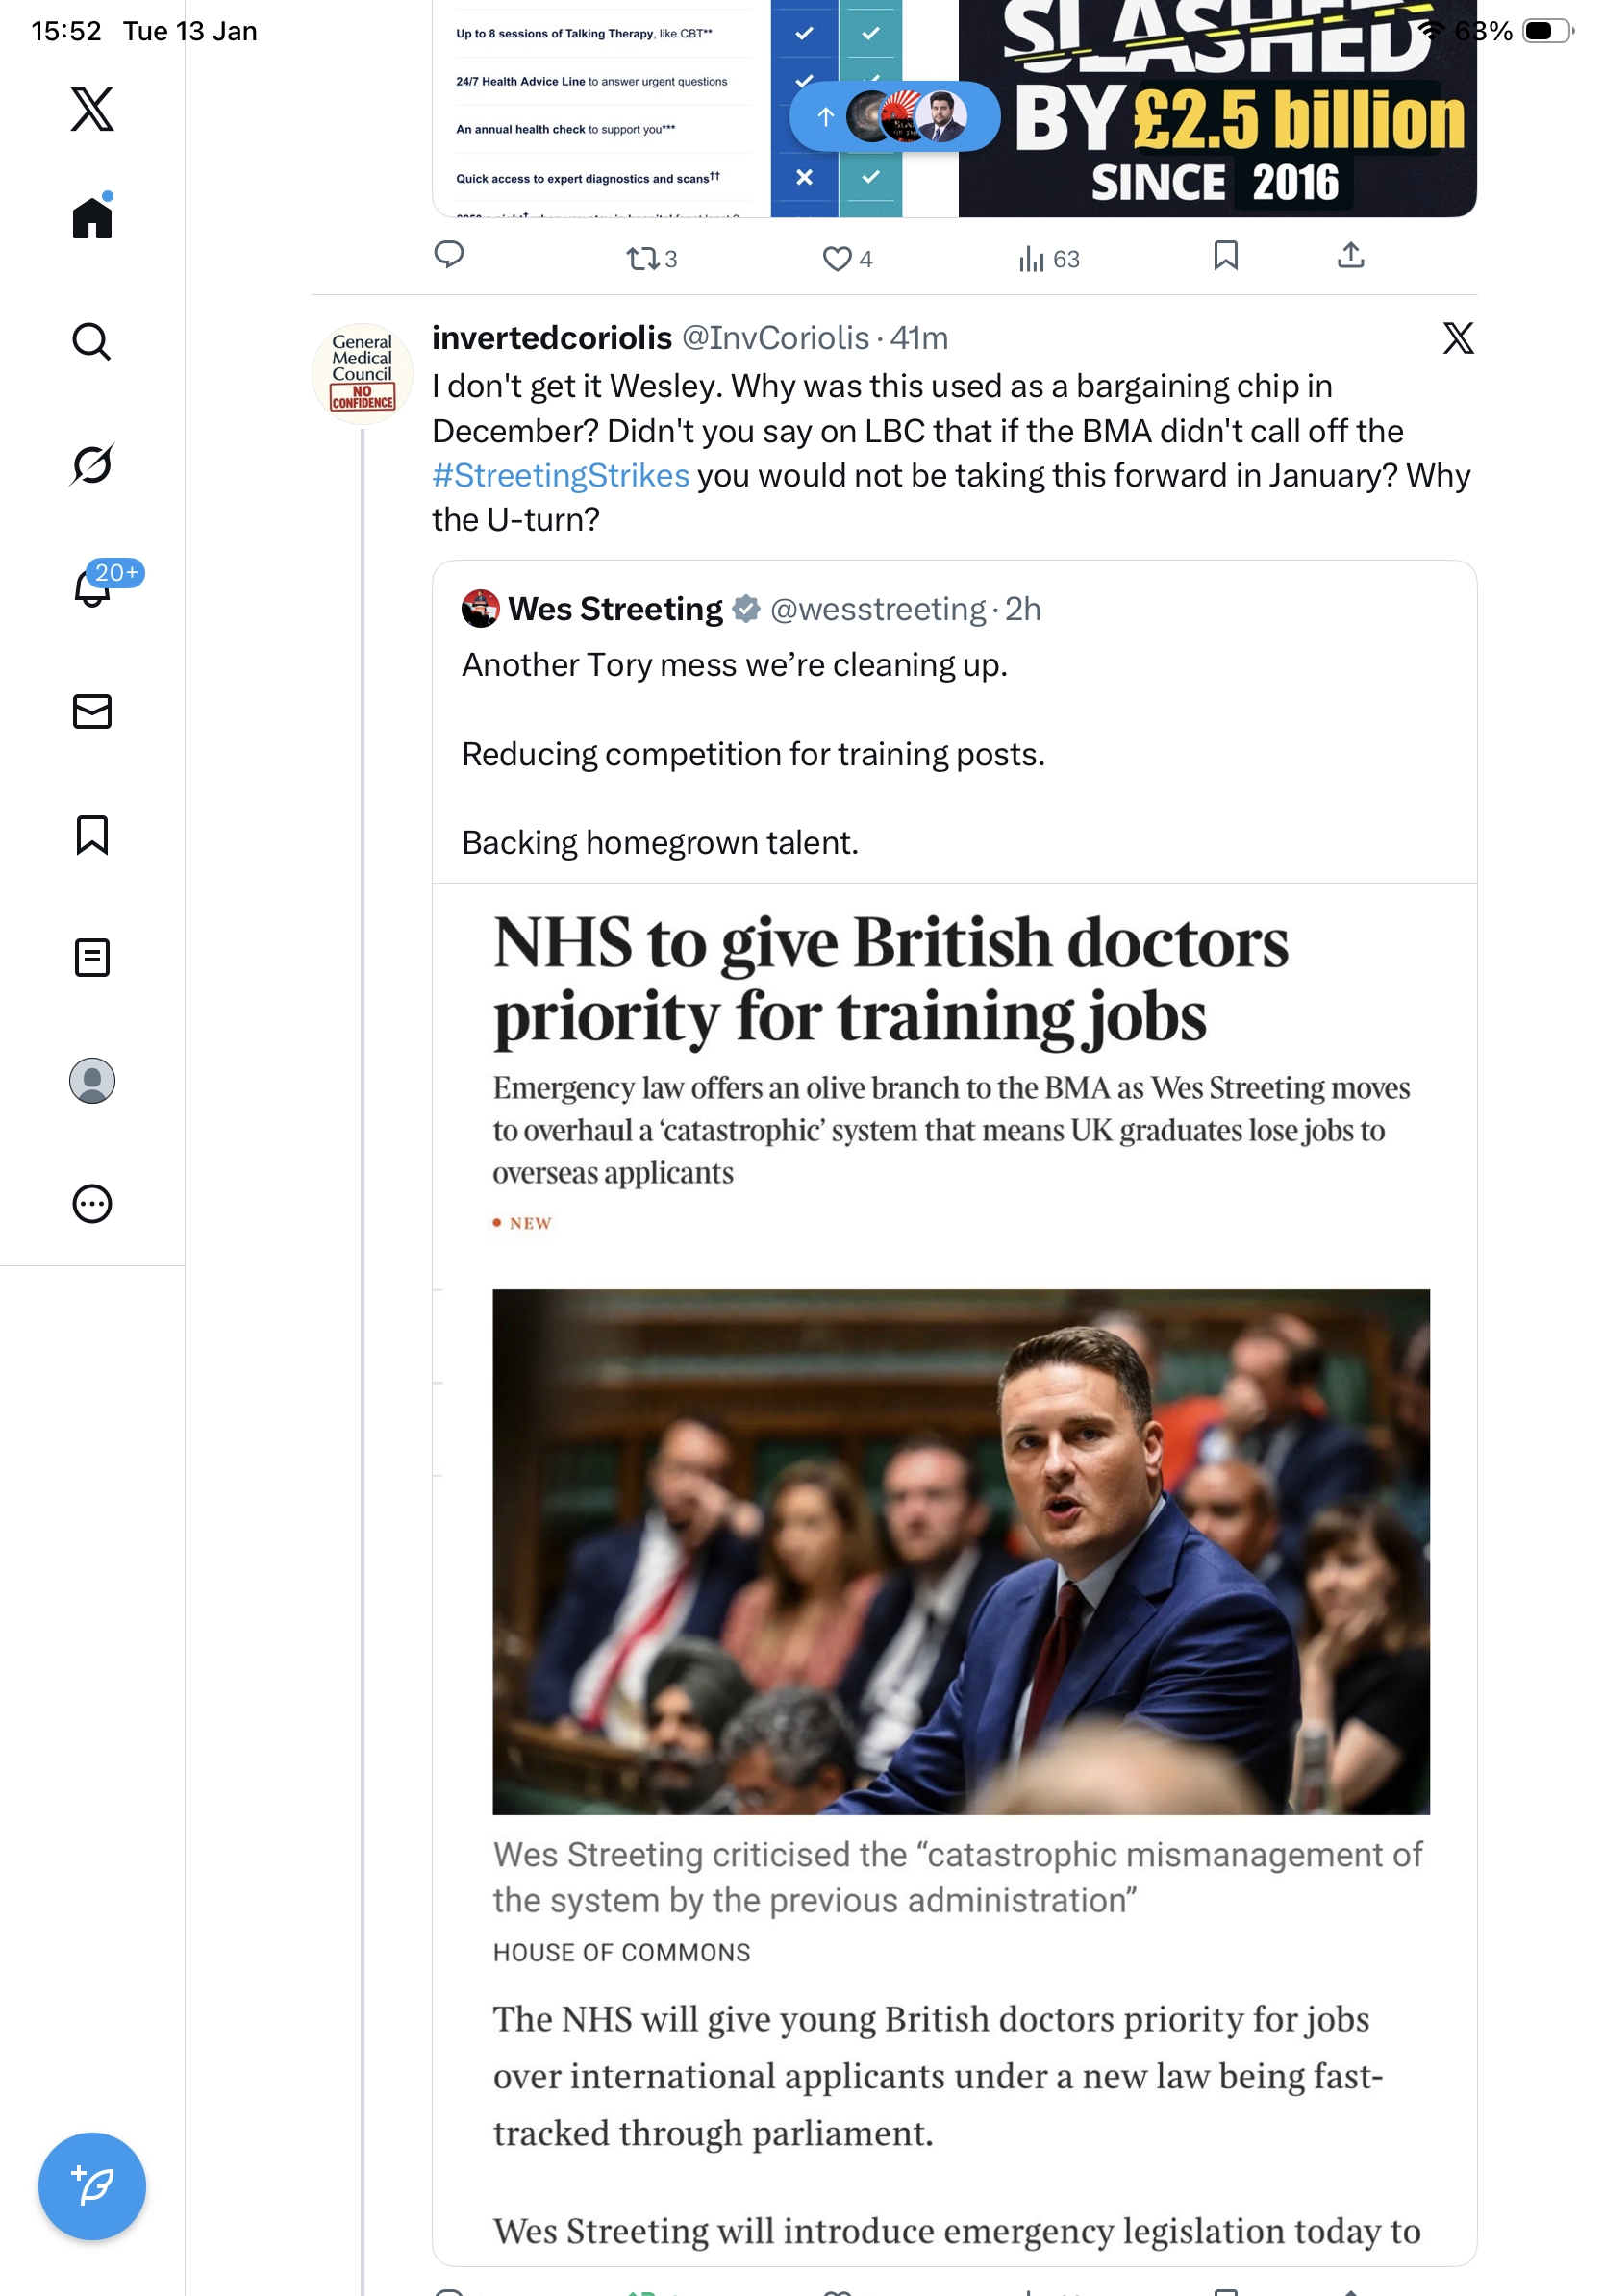Tap the #StreetingStrikes hashtag
The width and height of the screenshot is (1604, 2296).
pyautogui.click(x=560, y=475)
